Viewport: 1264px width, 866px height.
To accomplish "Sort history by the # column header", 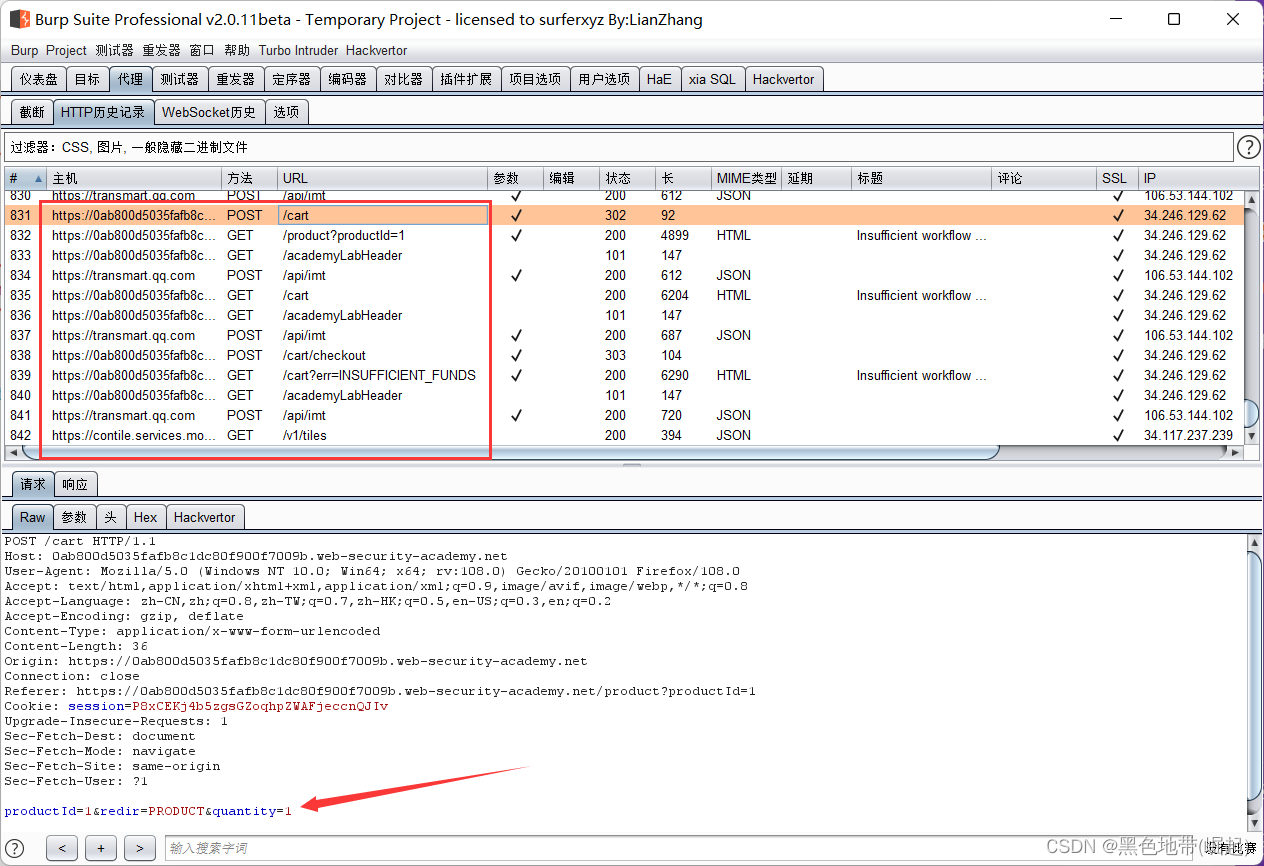I will point(26,178).
